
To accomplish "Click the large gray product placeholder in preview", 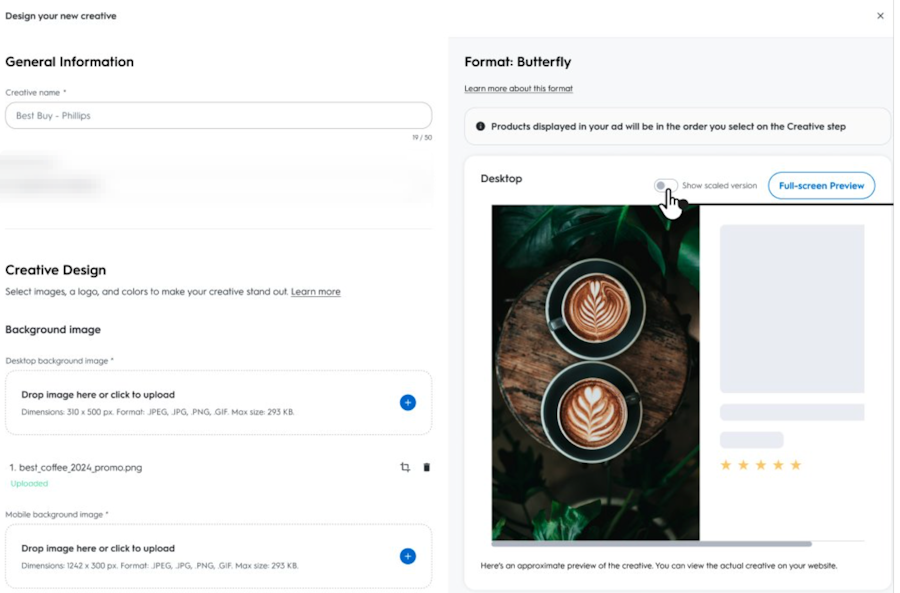I will click(x=792, y=308).
